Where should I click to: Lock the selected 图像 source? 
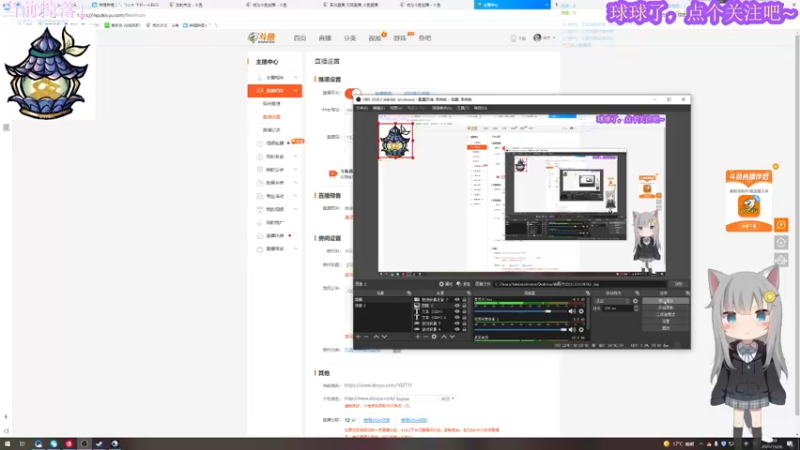point(464,306)
